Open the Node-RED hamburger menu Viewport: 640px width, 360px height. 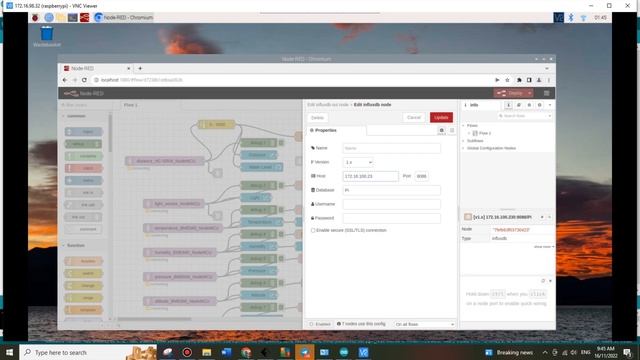(x=547, y=93)
